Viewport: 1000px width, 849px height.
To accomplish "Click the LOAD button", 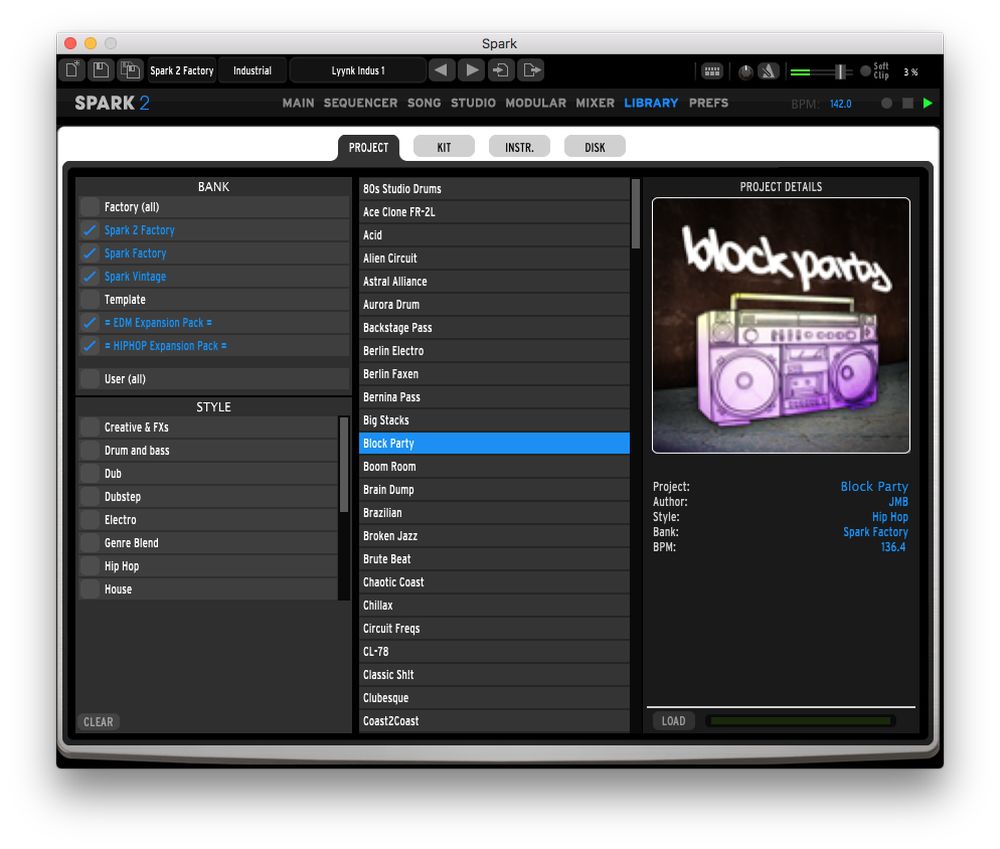I will click(x=673, y=721).
